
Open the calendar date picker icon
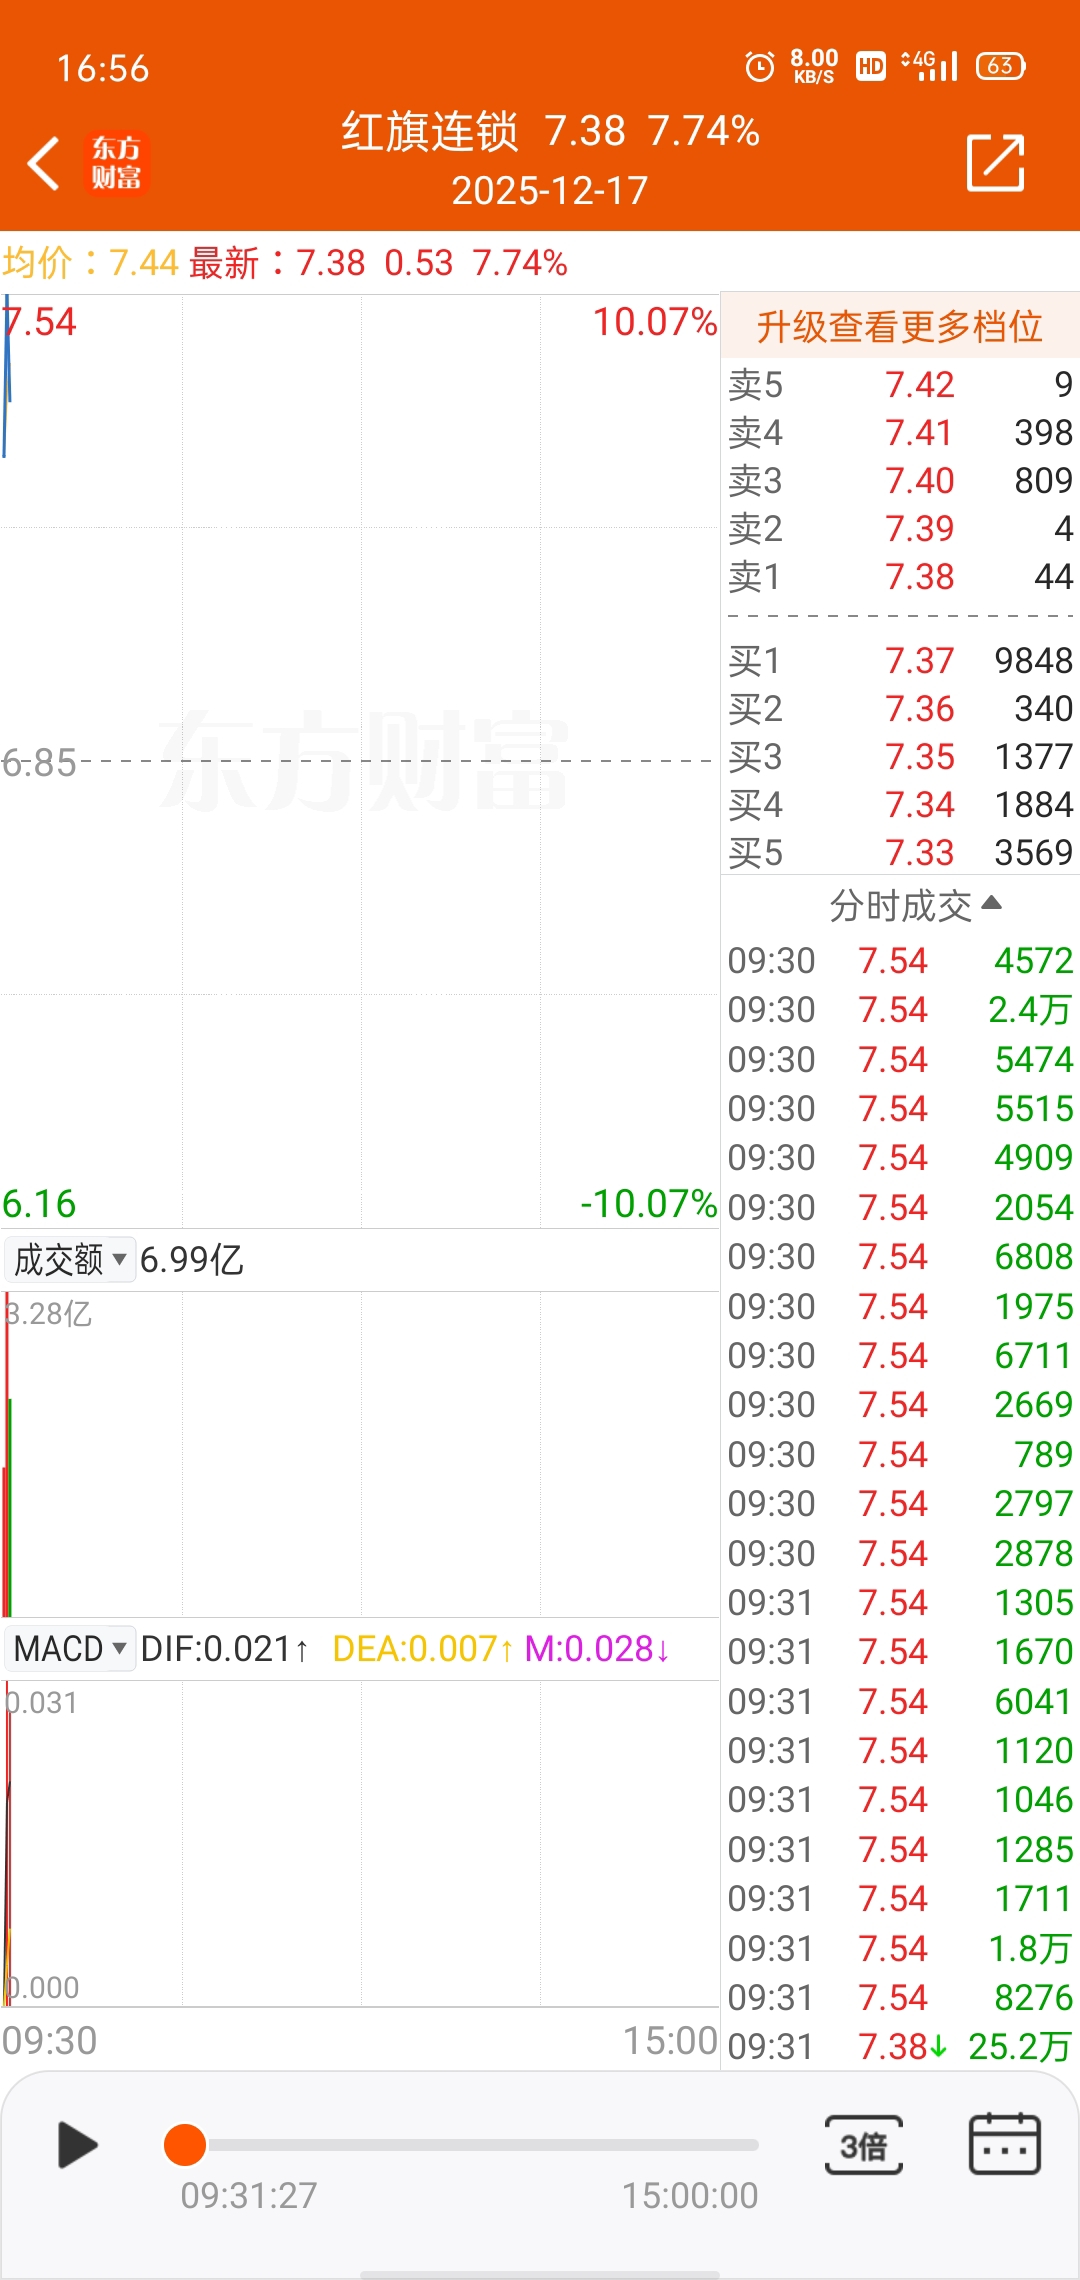coord(1005,2143)
